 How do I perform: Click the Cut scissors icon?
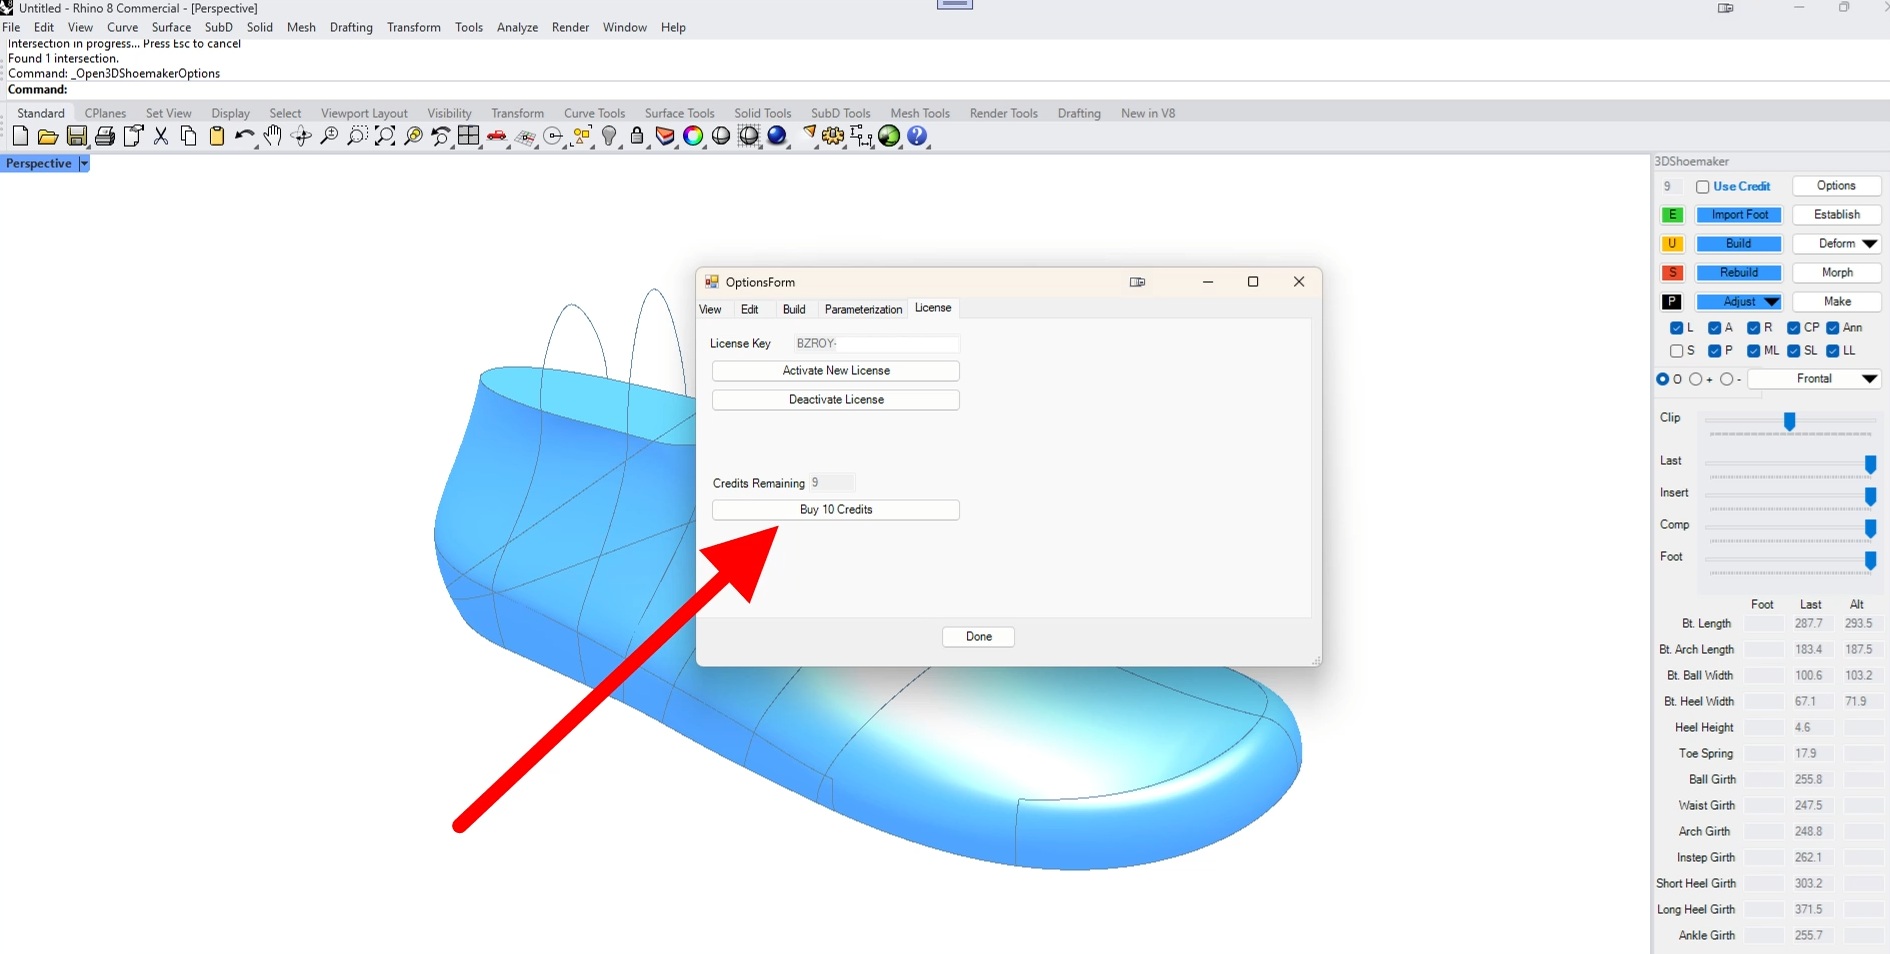pyautogui.click(x=161, y=136)
